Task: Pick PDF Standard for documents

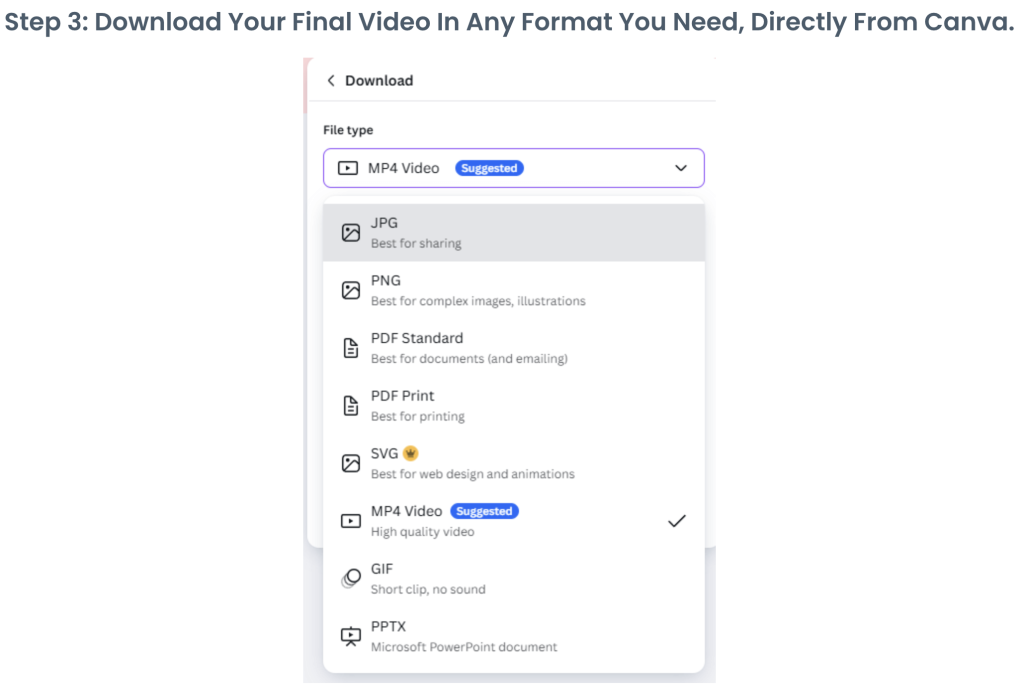Action: click(x=513, y=348)
